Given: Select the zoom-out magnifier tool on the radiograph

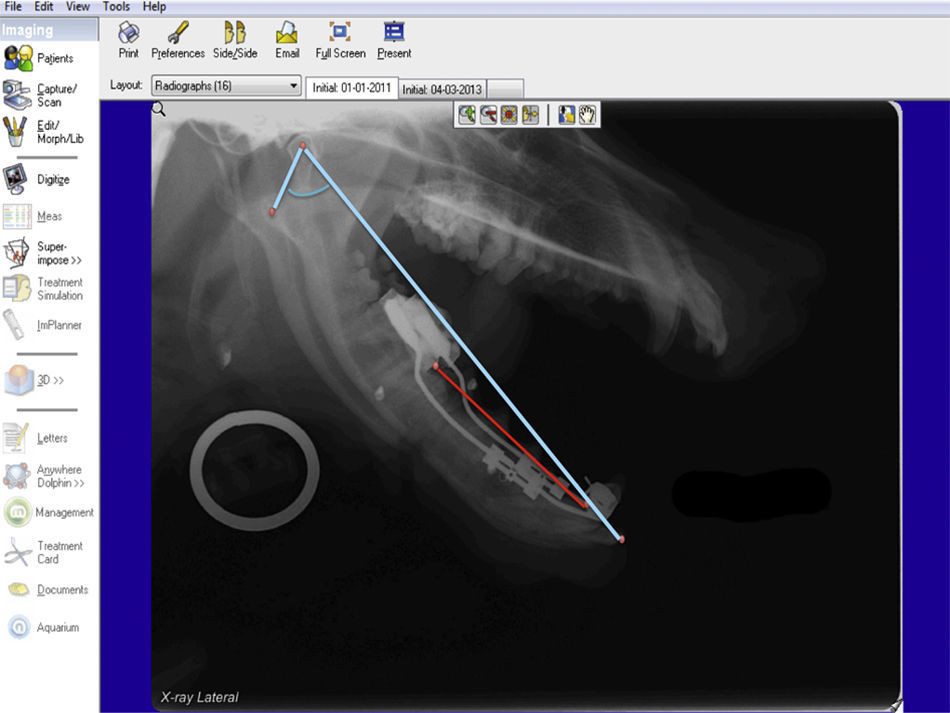Looking at the screenshot, I should 488,115.
